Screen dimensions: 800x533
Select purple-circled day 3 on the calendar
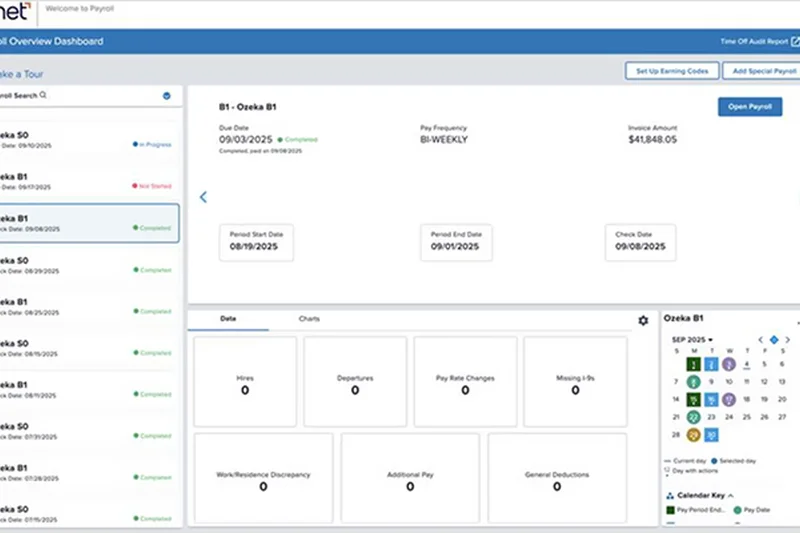tap(729, 364)
